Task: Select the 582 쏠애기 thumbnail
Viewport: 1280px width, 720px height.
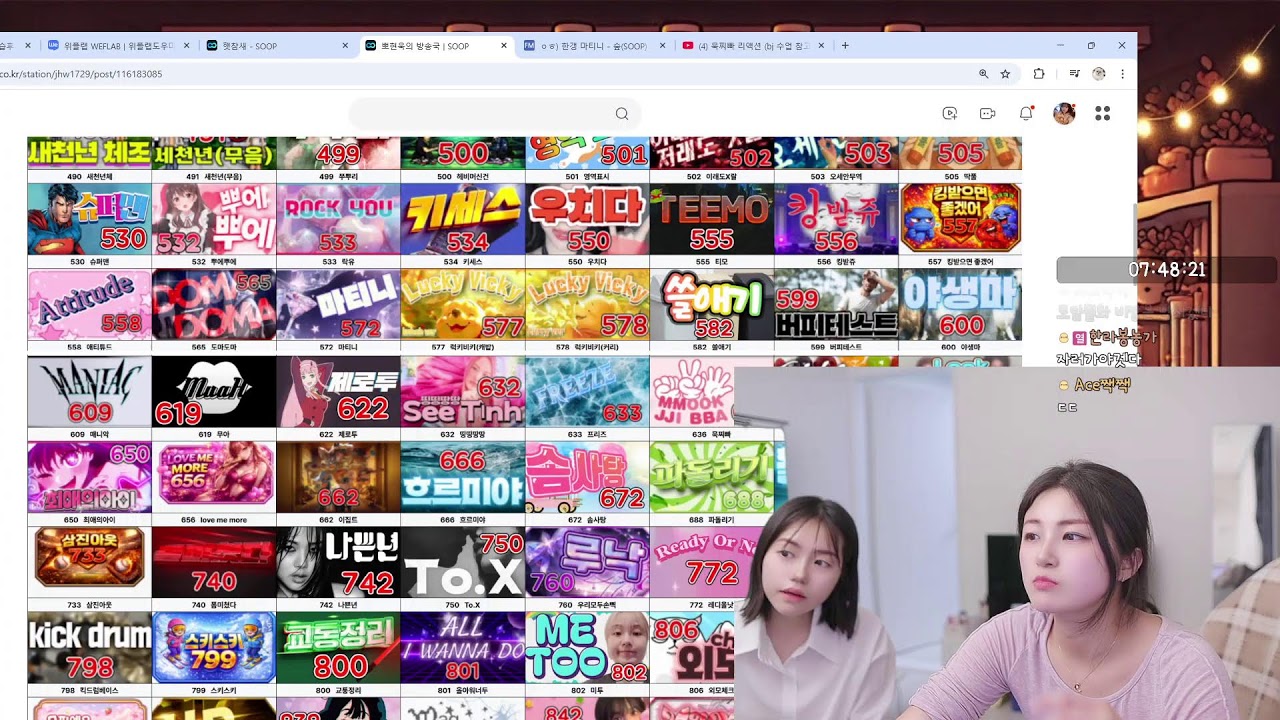Action: click(x=711, y=304)
